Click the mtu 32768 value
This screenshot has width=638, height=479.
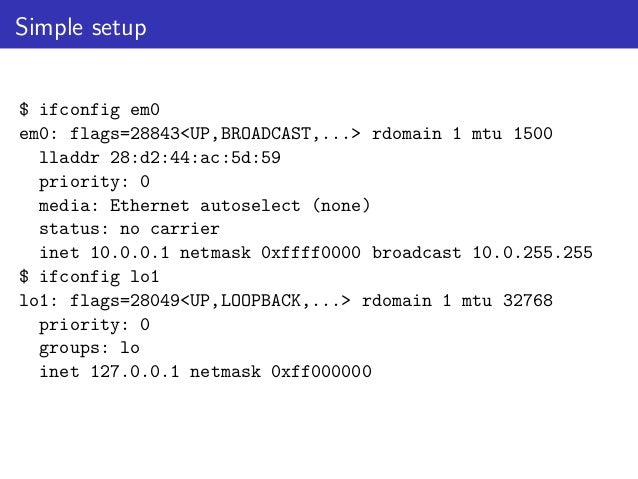tap(507, 301)
